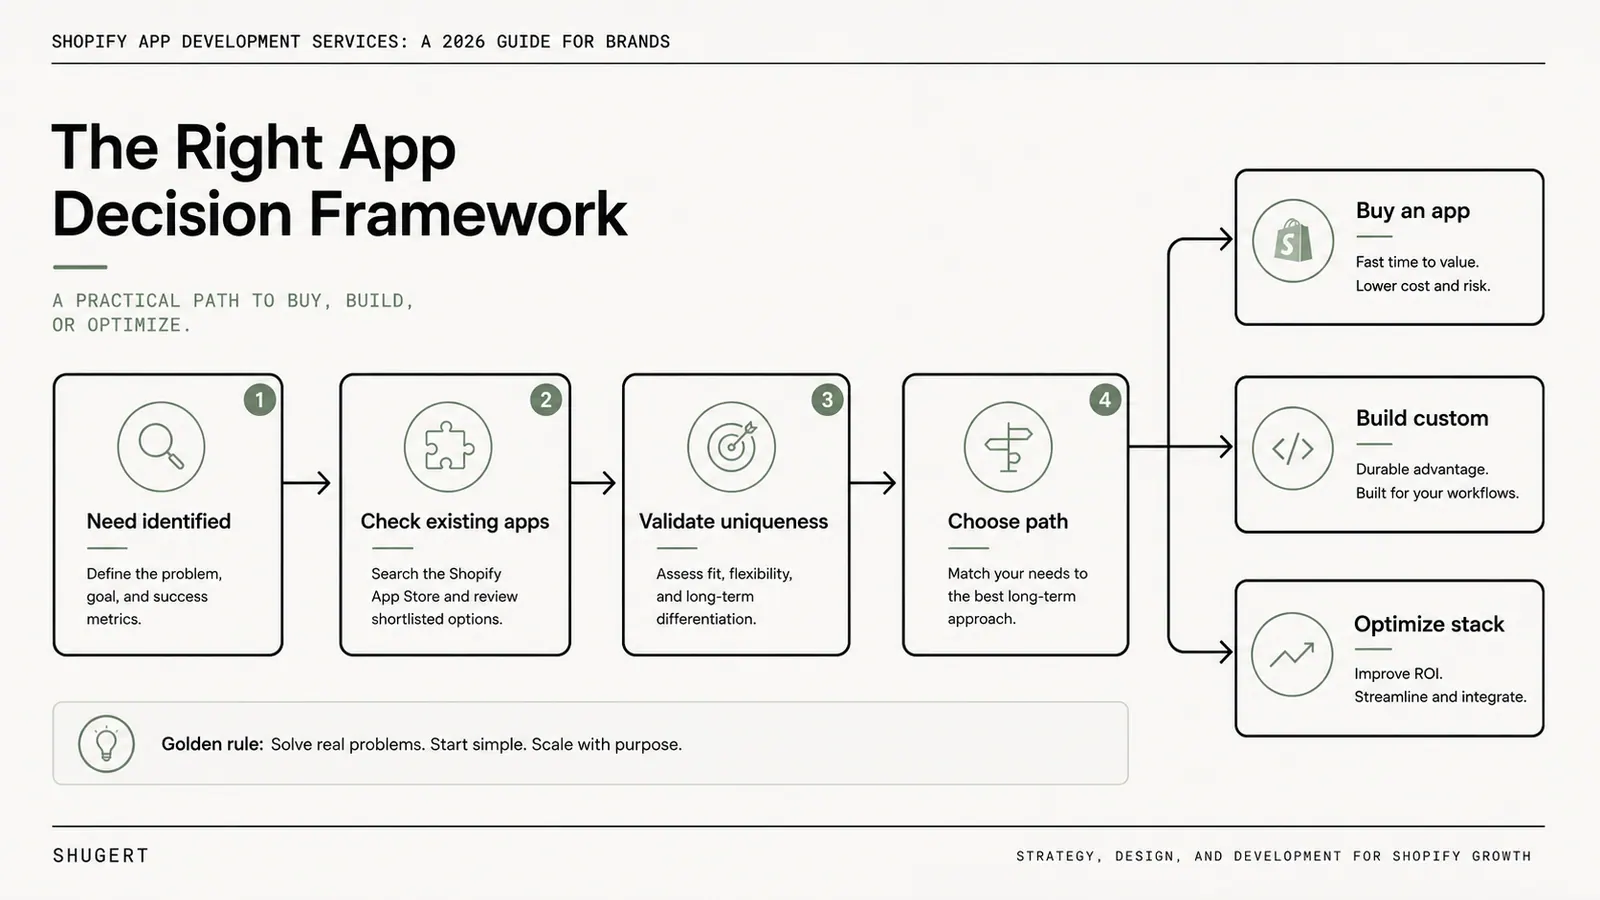Click the 'Build custom' title

1422,418
